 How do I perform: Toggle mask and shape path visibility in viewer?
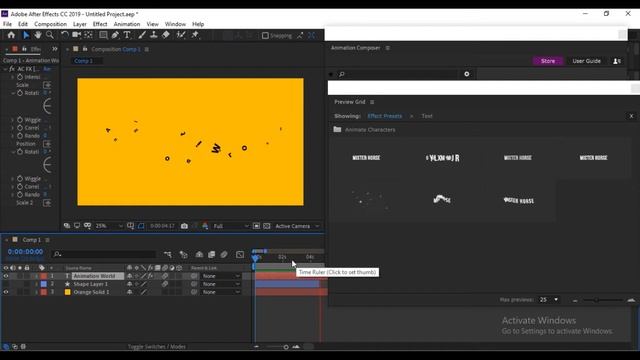(x=141, y=226)
